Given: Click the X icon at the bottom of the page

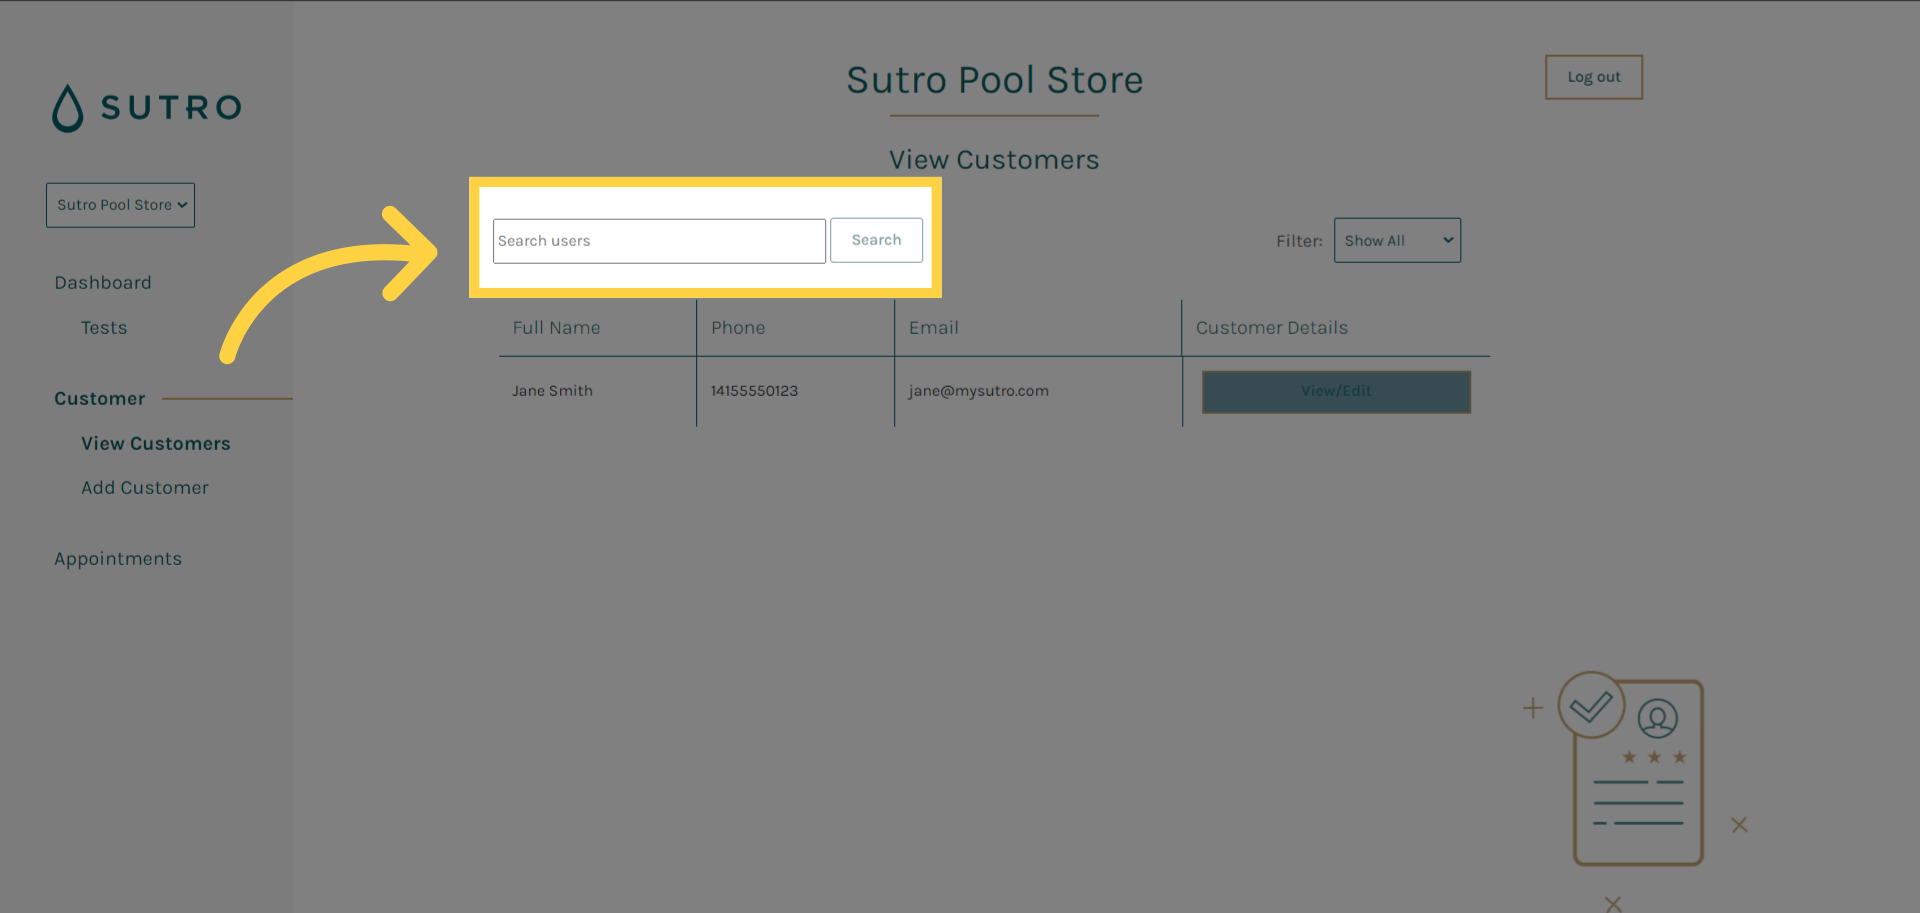Looking at the screenshot, I should click(x=1613, y=903).
